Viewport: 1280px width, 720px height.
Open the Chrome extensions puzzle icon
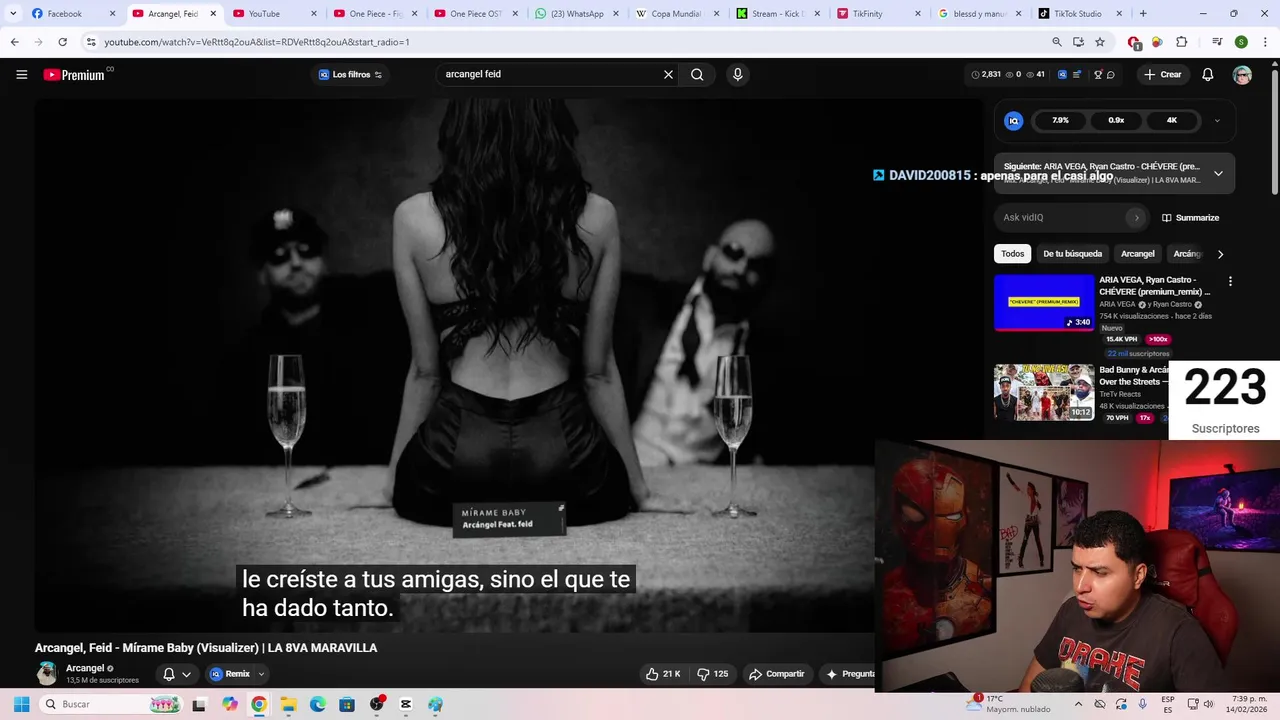1181,42
